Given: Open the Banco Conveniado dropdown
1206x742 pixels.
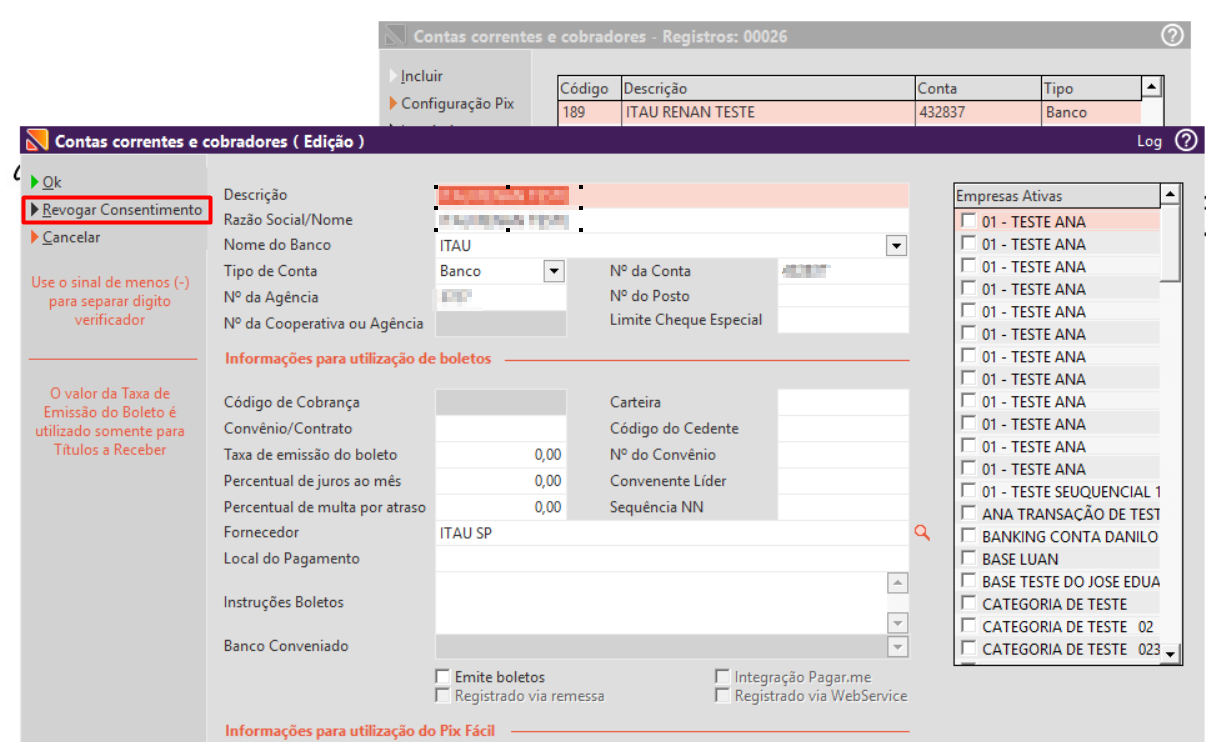Looking at the screenshot, I should tap(898, 647).
